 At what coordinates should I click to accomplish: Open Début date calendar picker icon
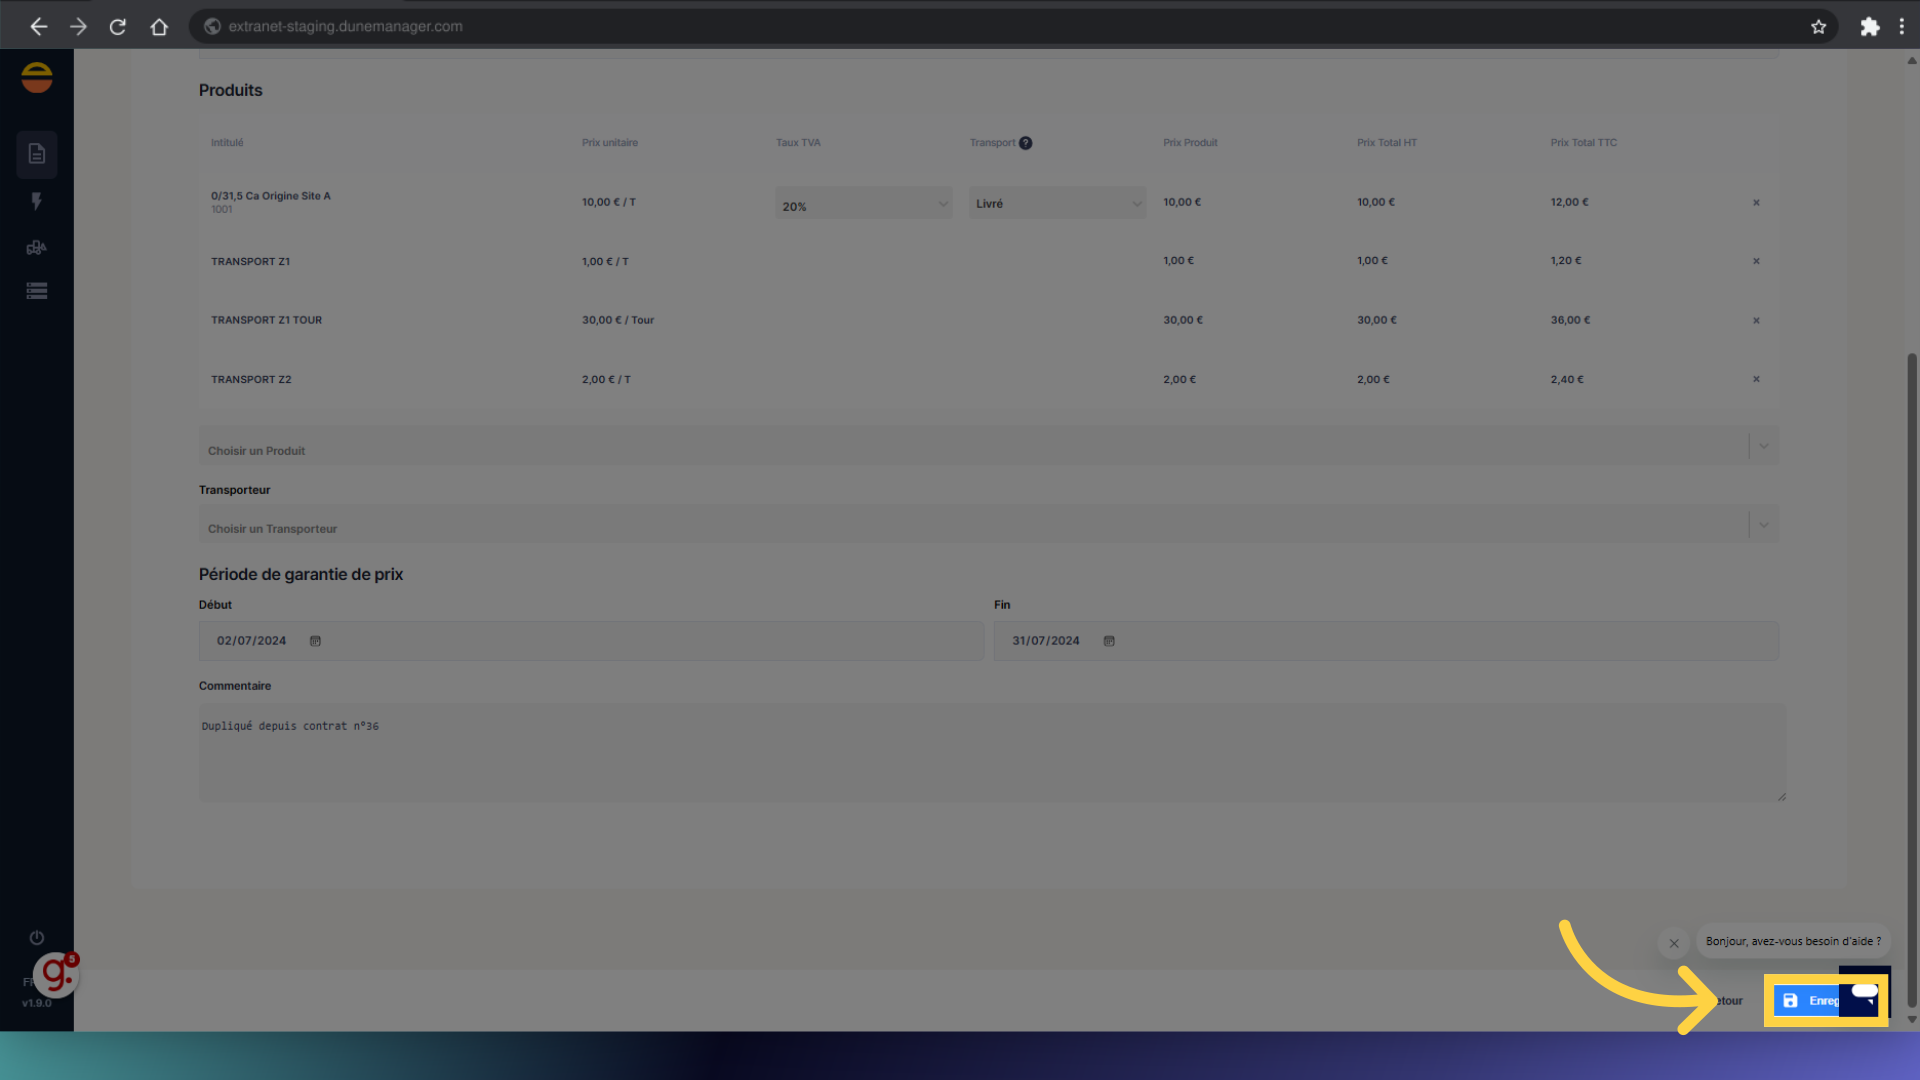click(x=315, y=641)
